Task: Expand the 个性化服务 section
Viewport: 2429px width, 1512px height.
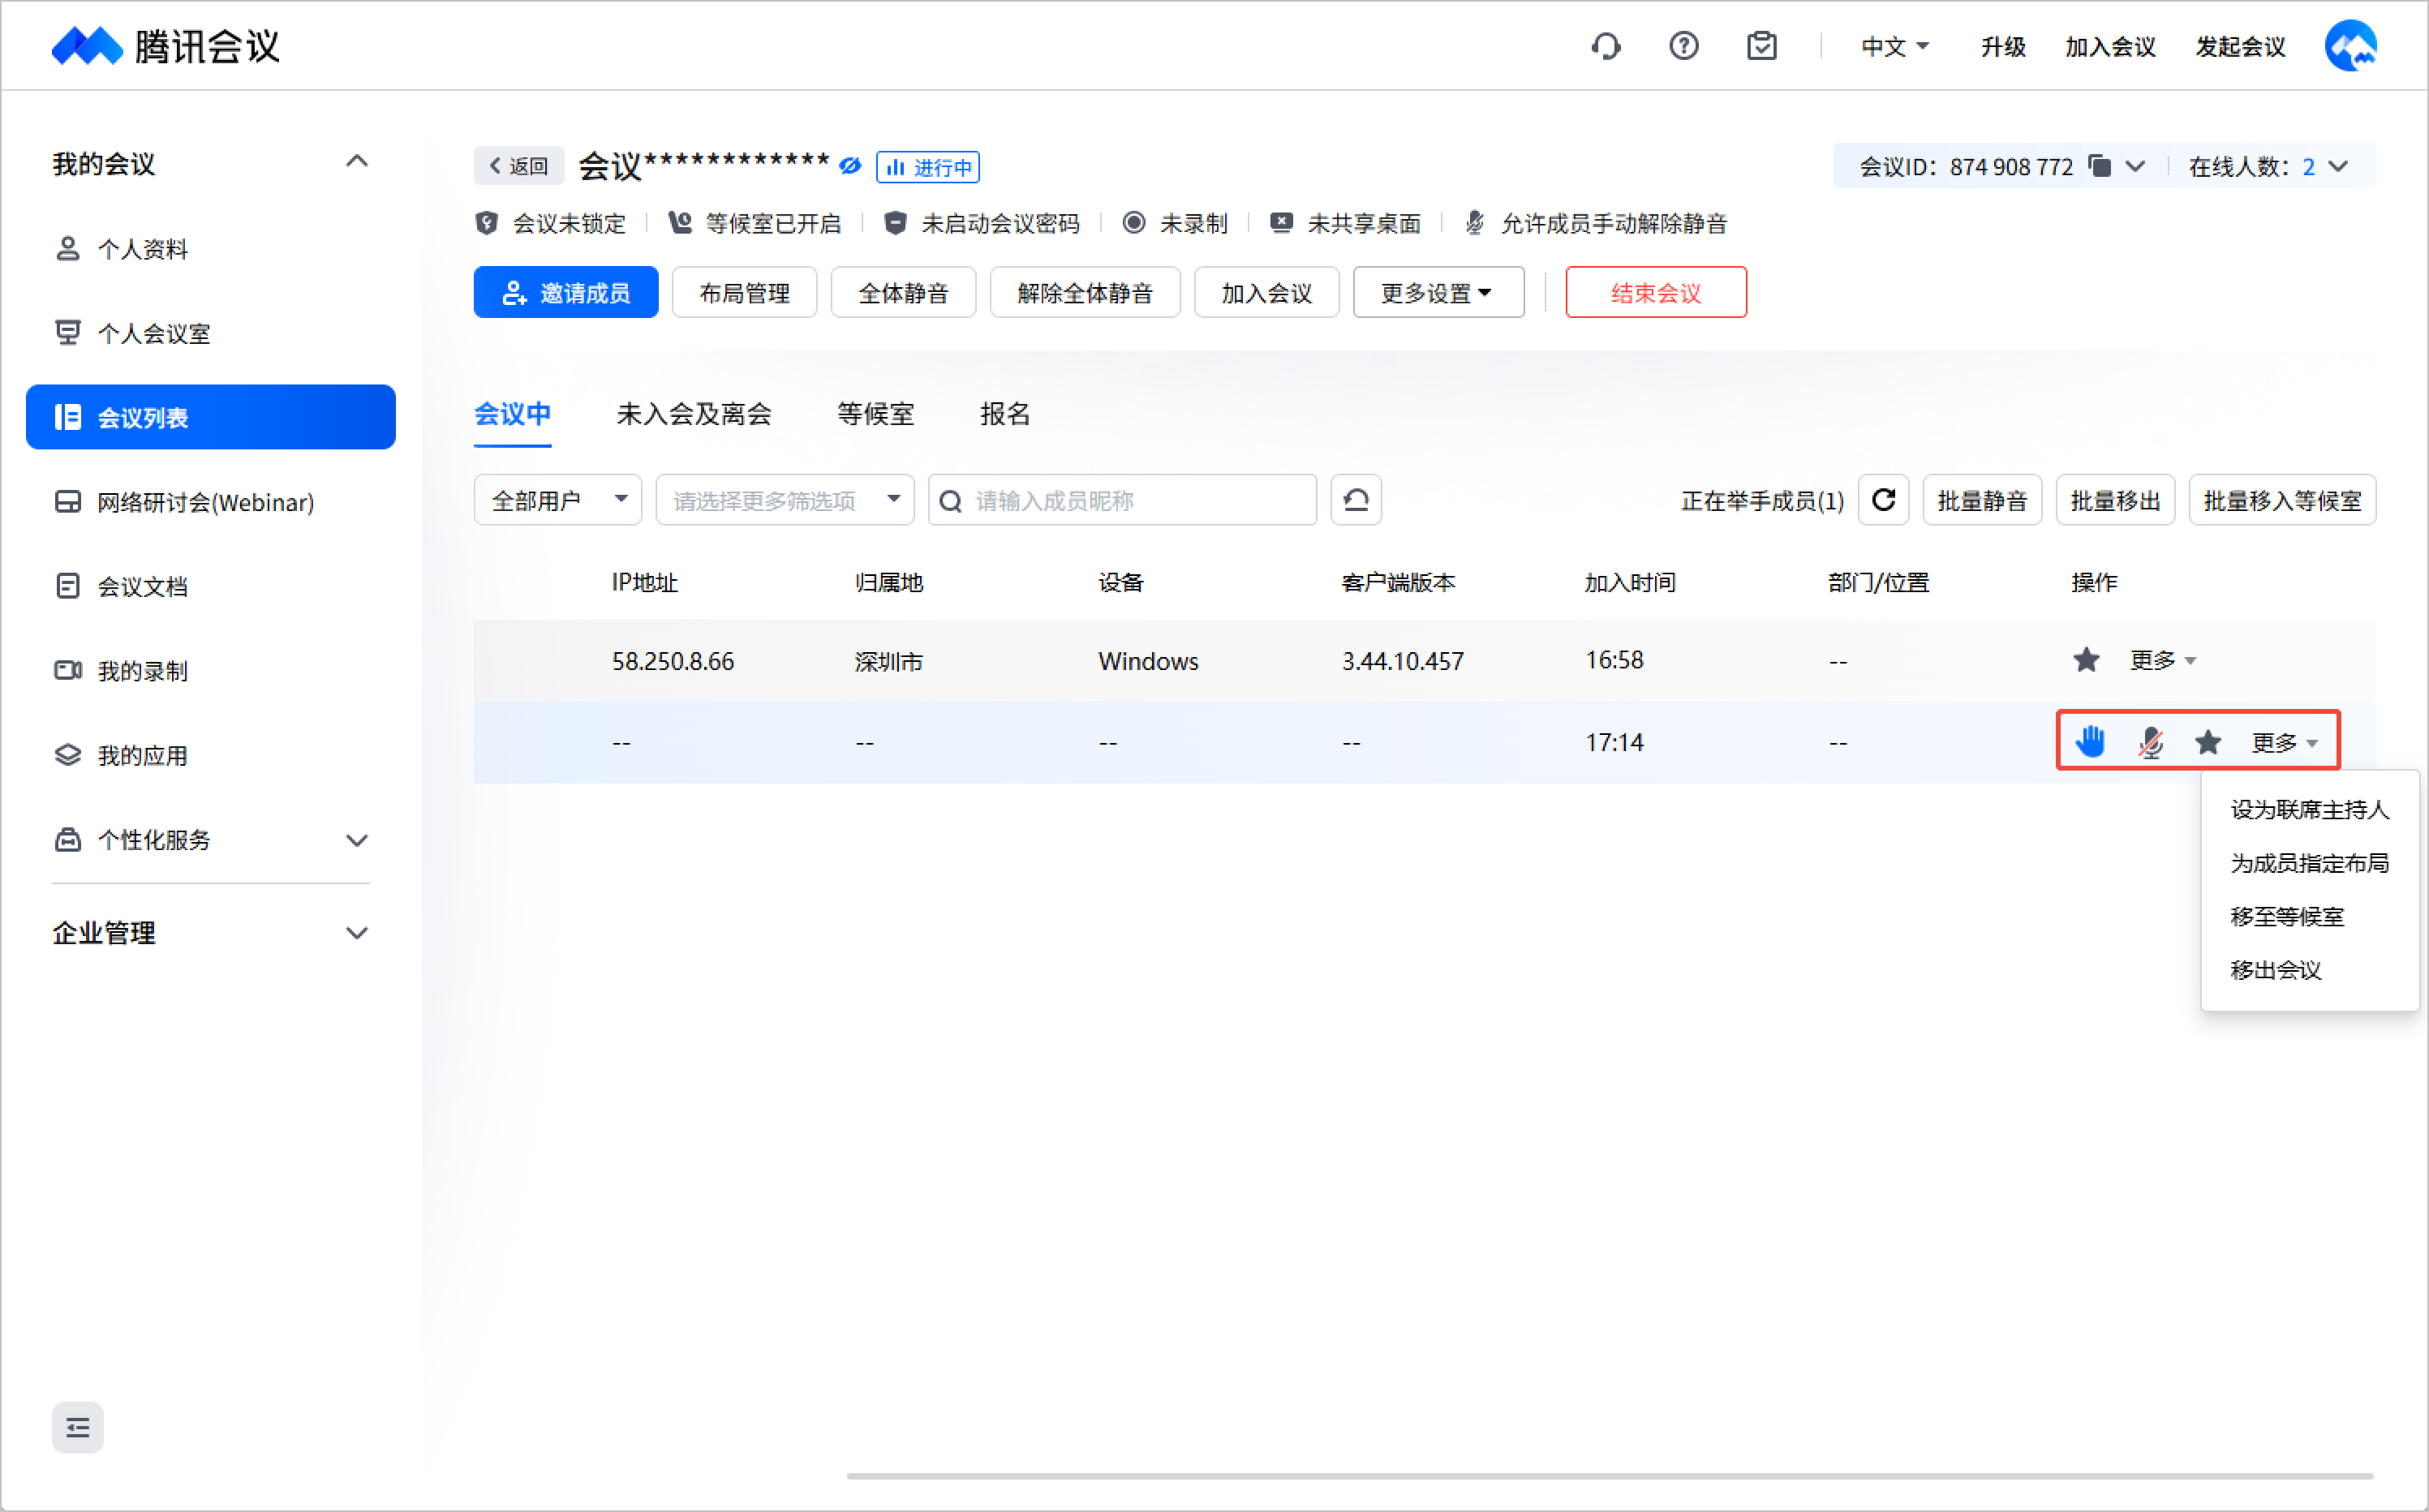Action: tap(357, 840)
